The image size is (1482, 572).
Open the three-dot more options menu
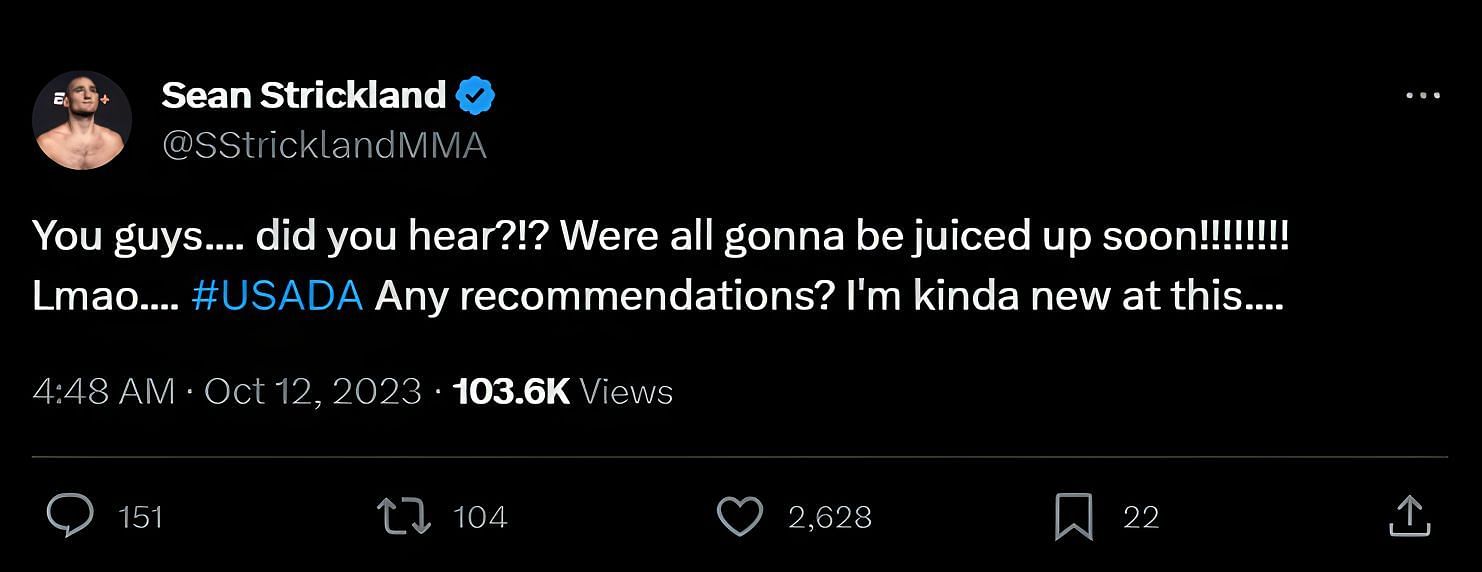pyautogui.click(x=1422, y=96)
